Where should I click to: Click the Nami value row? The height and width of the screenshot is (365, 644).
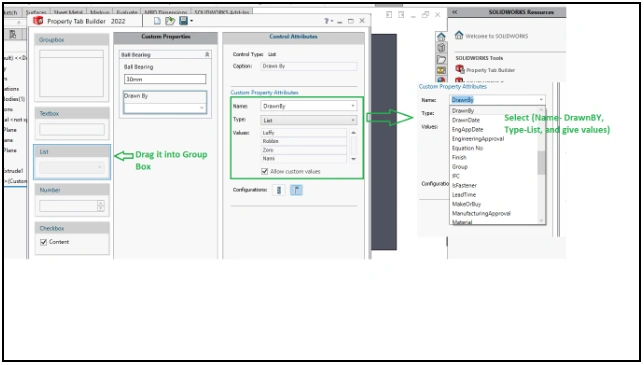coord(304,158)
